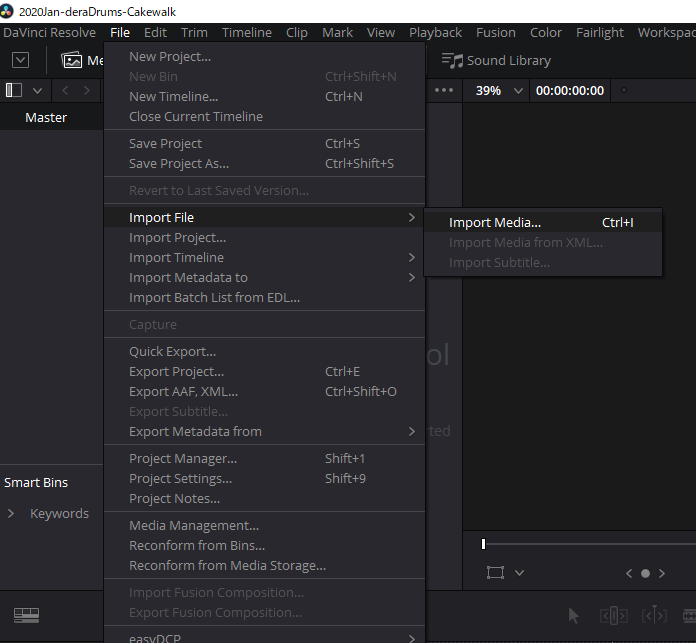The height and width of the screenshot is (643, 696).
Task: Open the Trim menu
Action: (x=194, y=32)
